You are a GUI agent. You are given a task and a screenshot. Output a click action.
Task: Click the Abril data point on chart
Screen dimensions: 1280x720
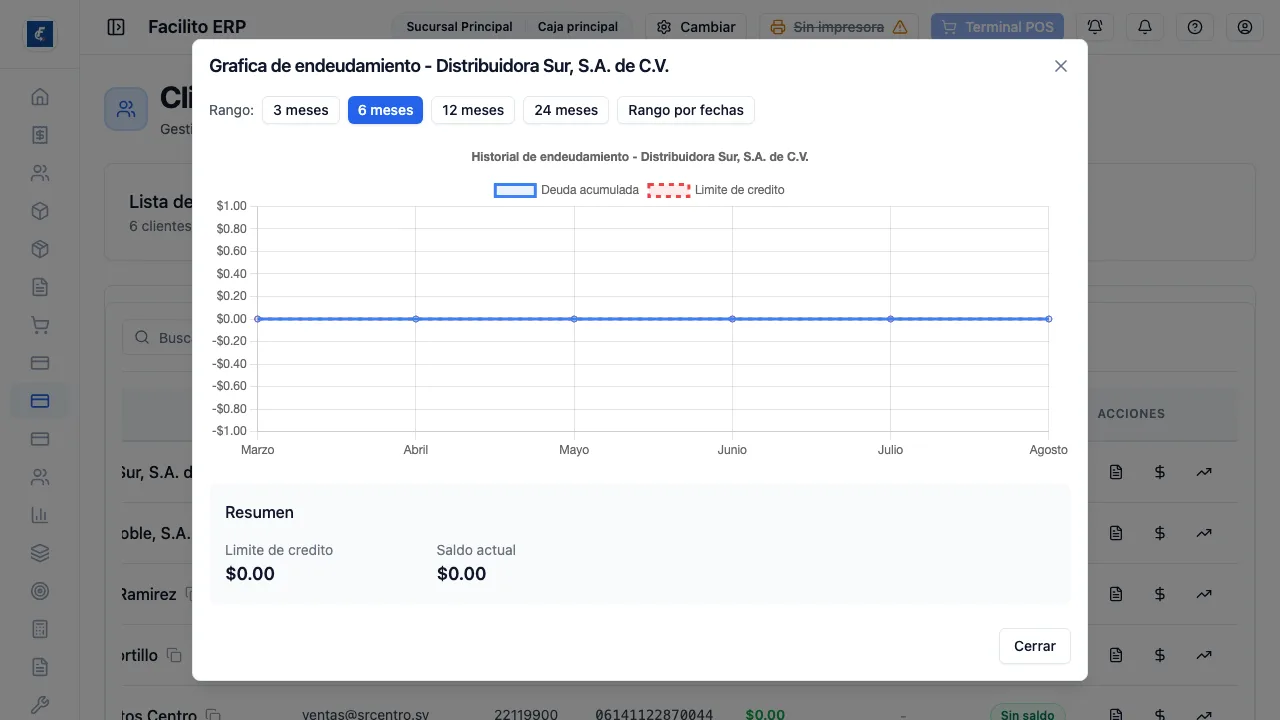416,319
